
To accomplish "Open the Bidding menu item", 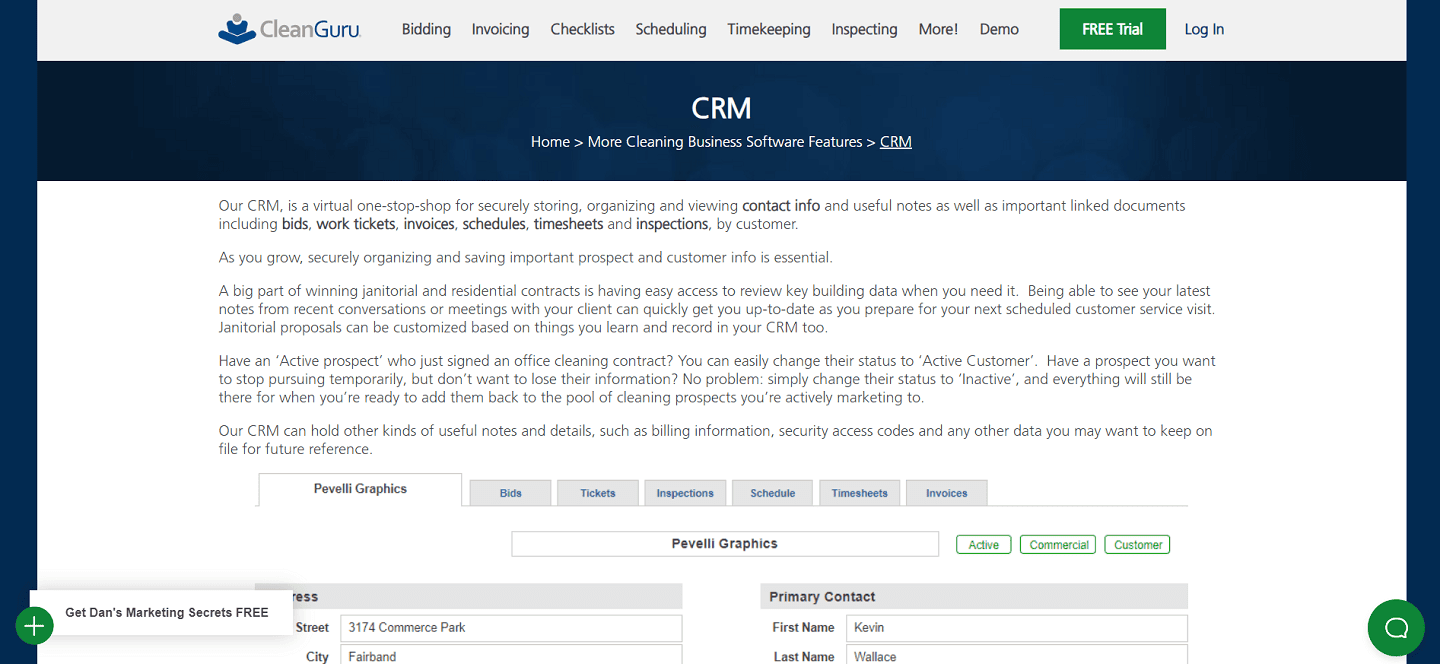I will click(426, 29).
